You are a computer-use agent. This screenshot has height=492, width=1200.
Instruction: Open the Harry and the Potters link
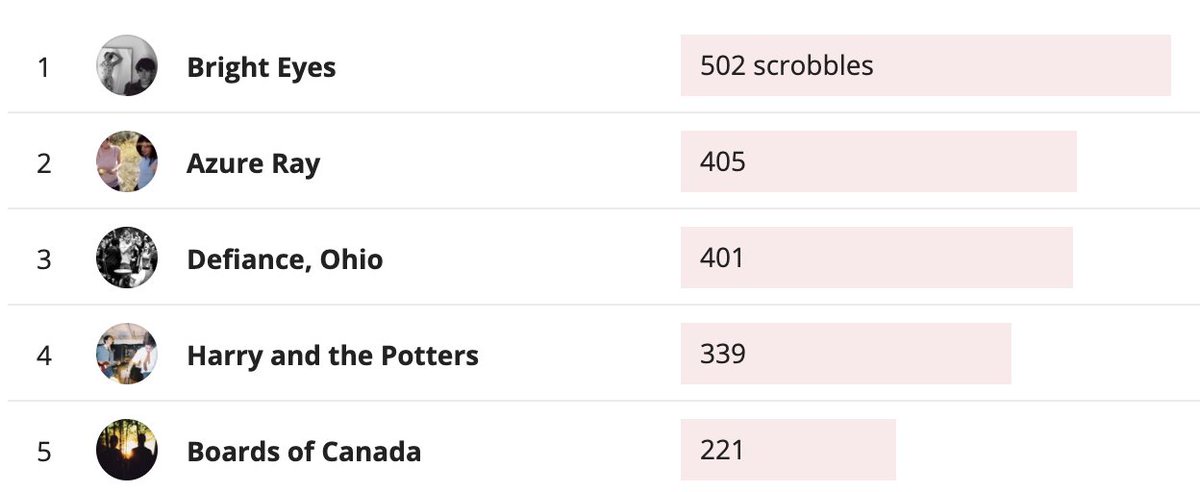332,355
